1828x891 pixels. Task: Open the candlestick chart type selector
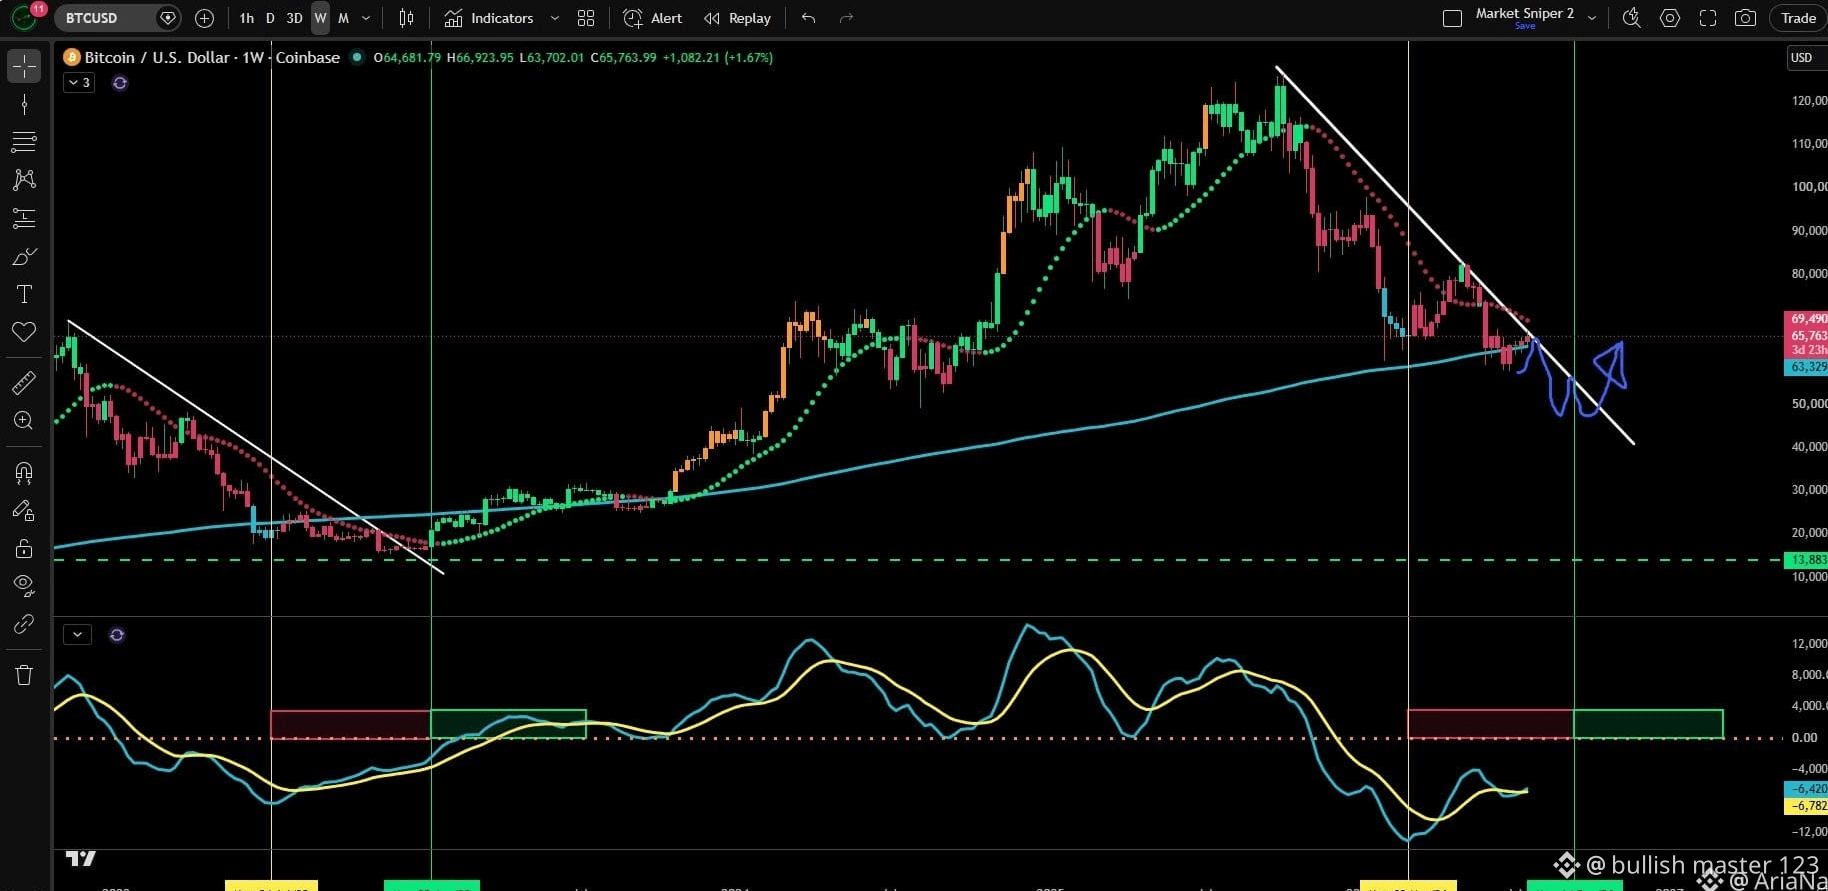406,18
